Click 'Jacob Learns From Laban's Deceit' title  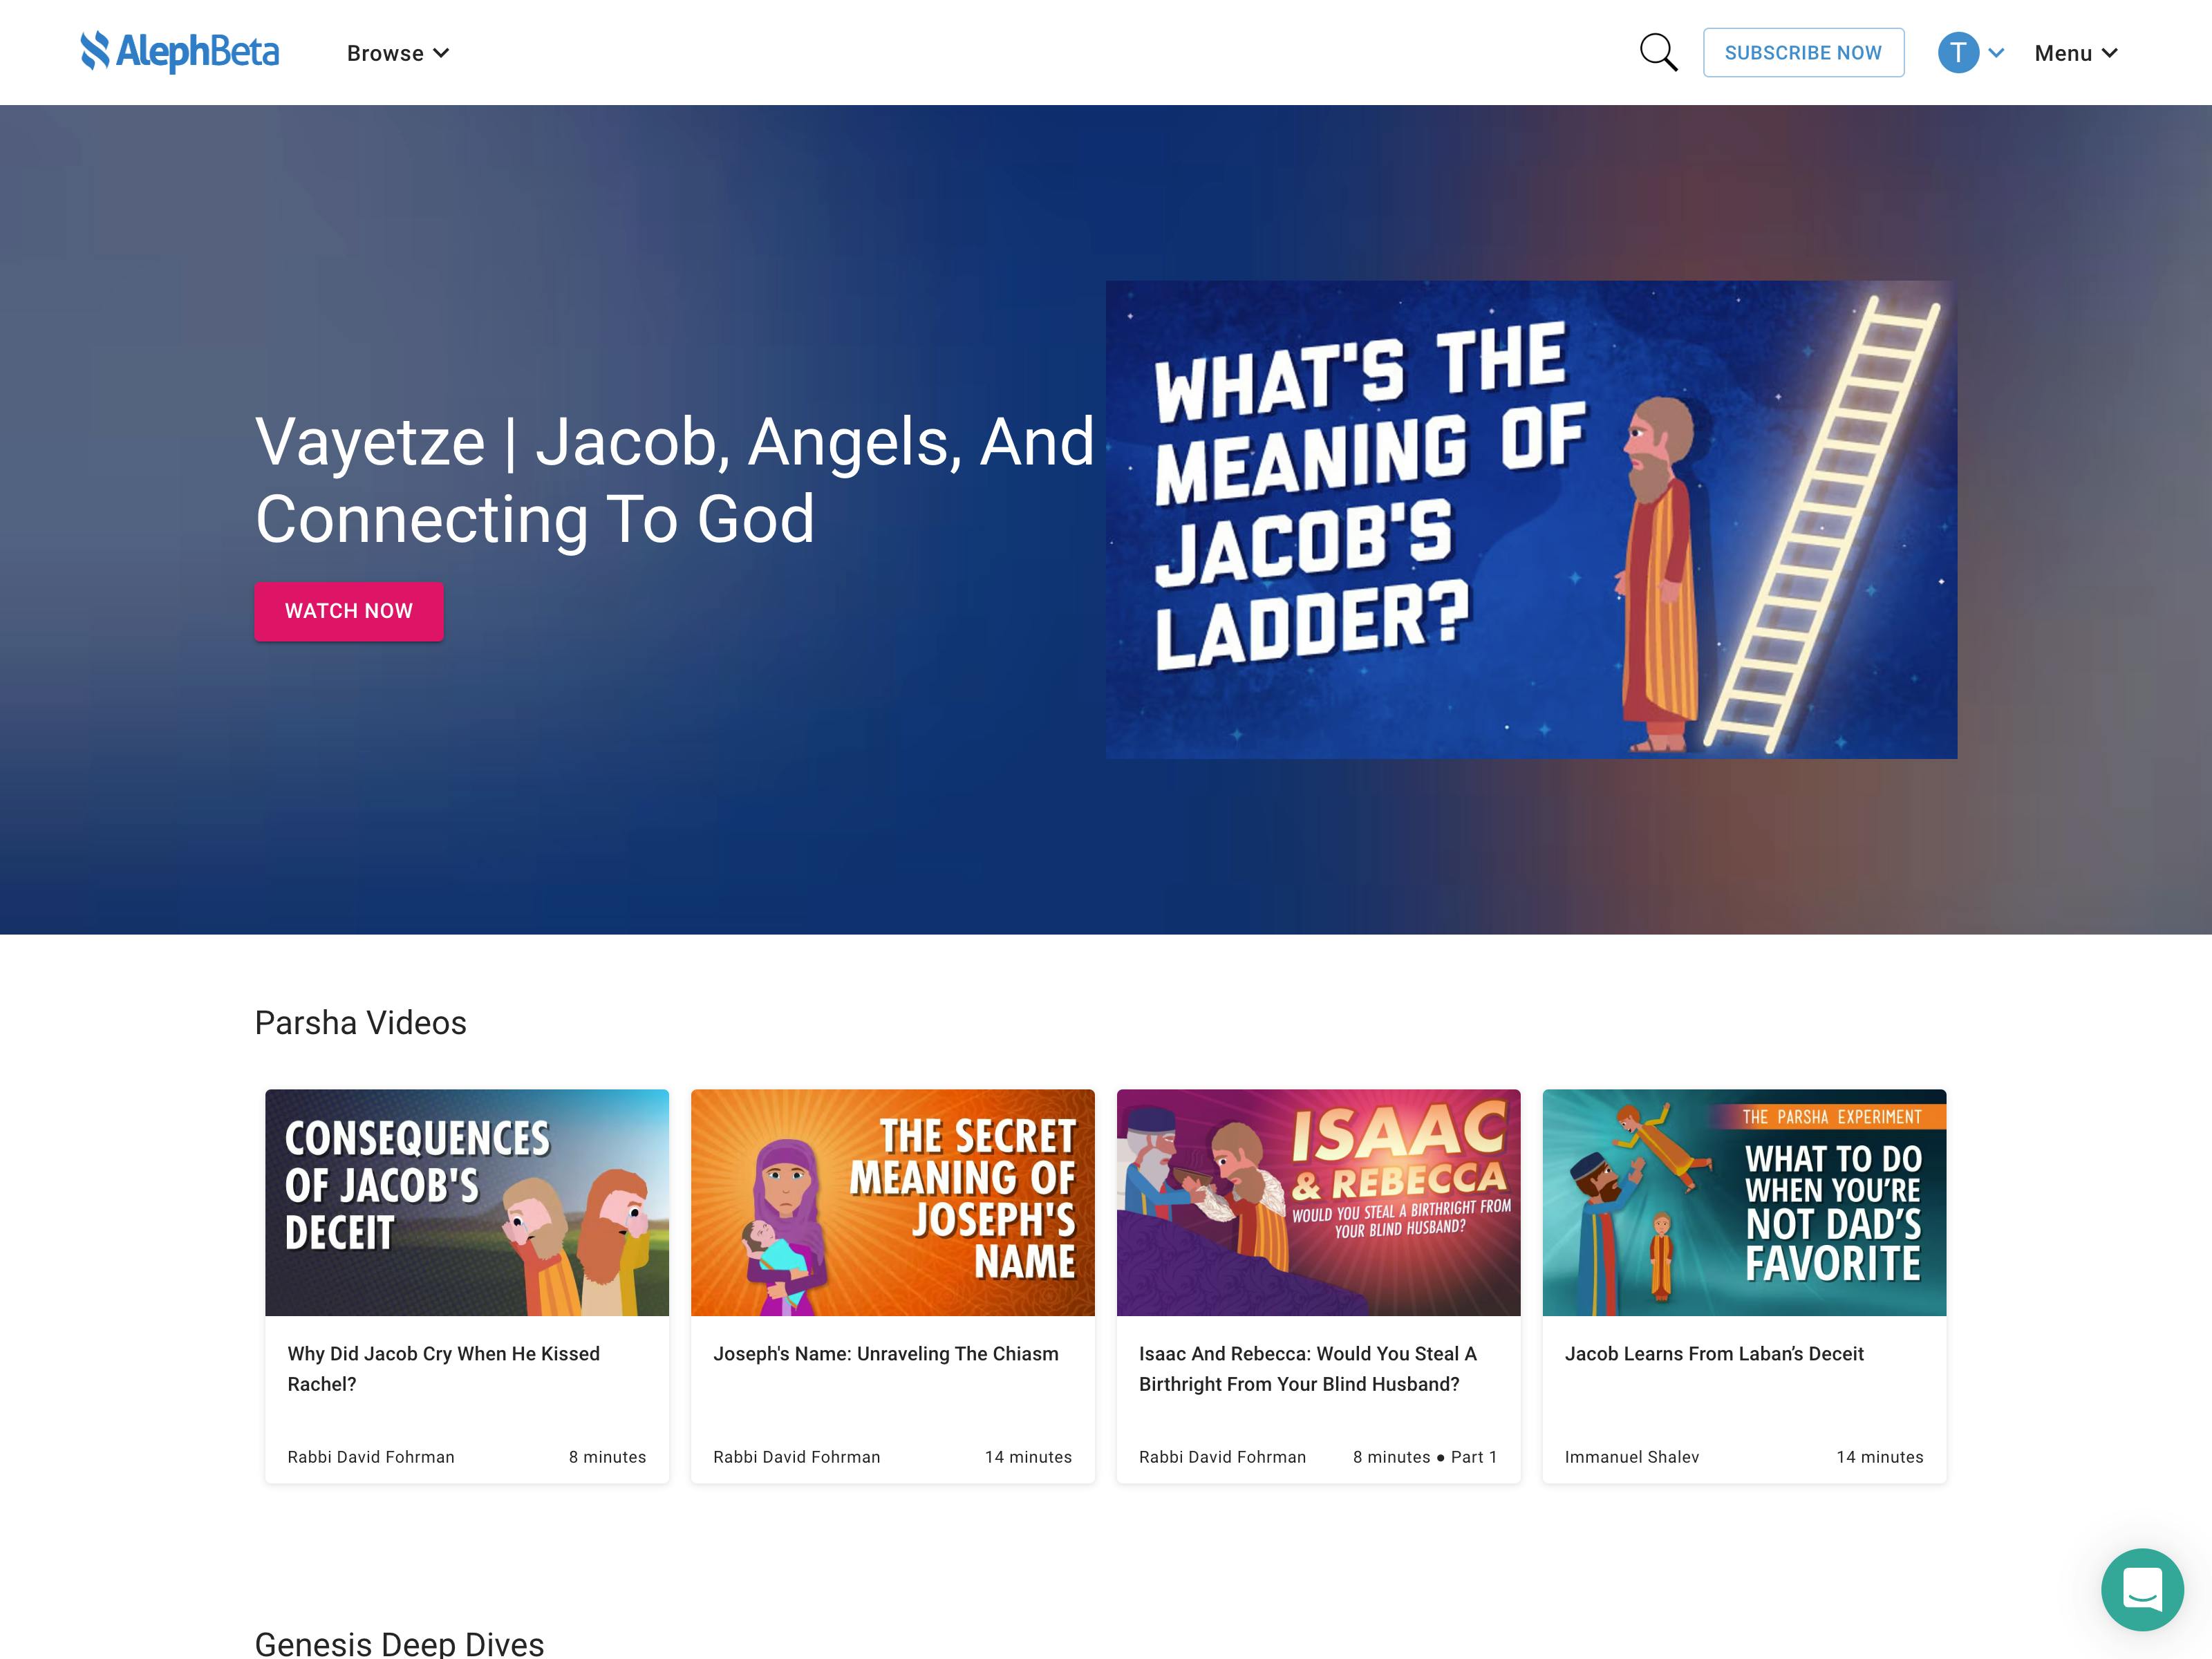(x=1714, y=1353)
